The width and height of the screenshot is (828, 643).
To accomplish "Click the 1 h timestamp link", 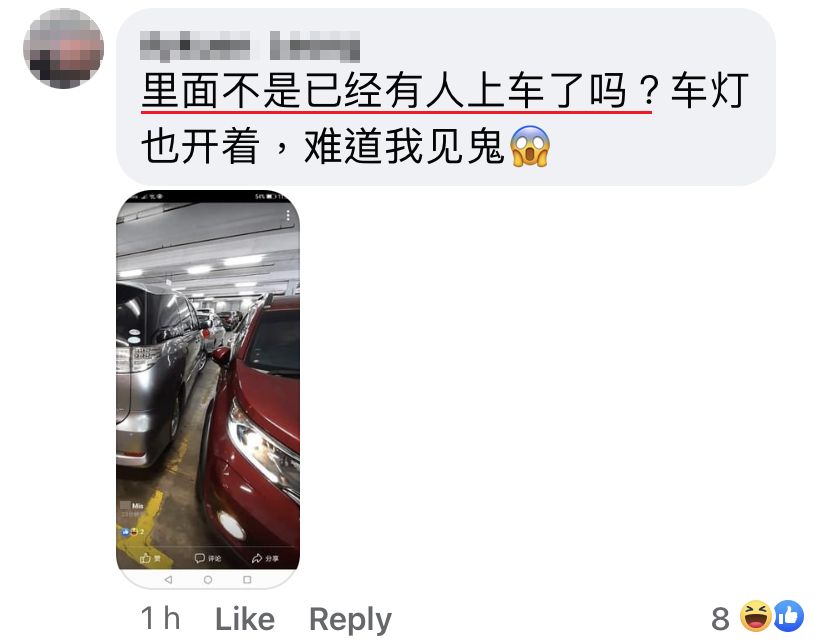I will (x=161, y=619).
